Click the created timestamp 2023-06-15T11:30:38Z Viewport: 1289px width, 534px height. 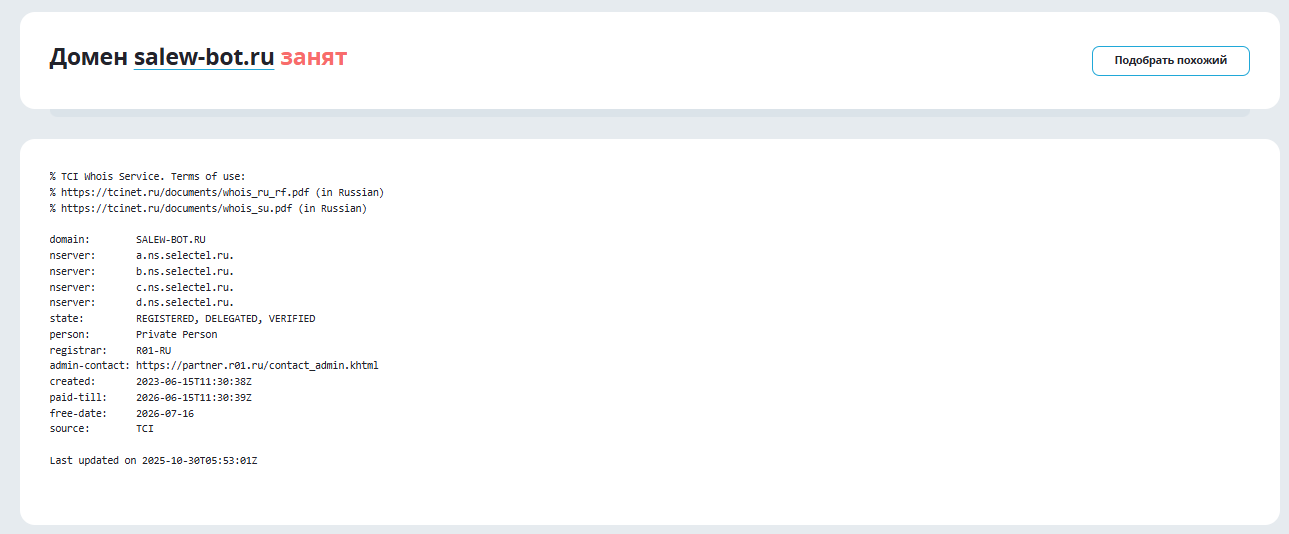194,381
